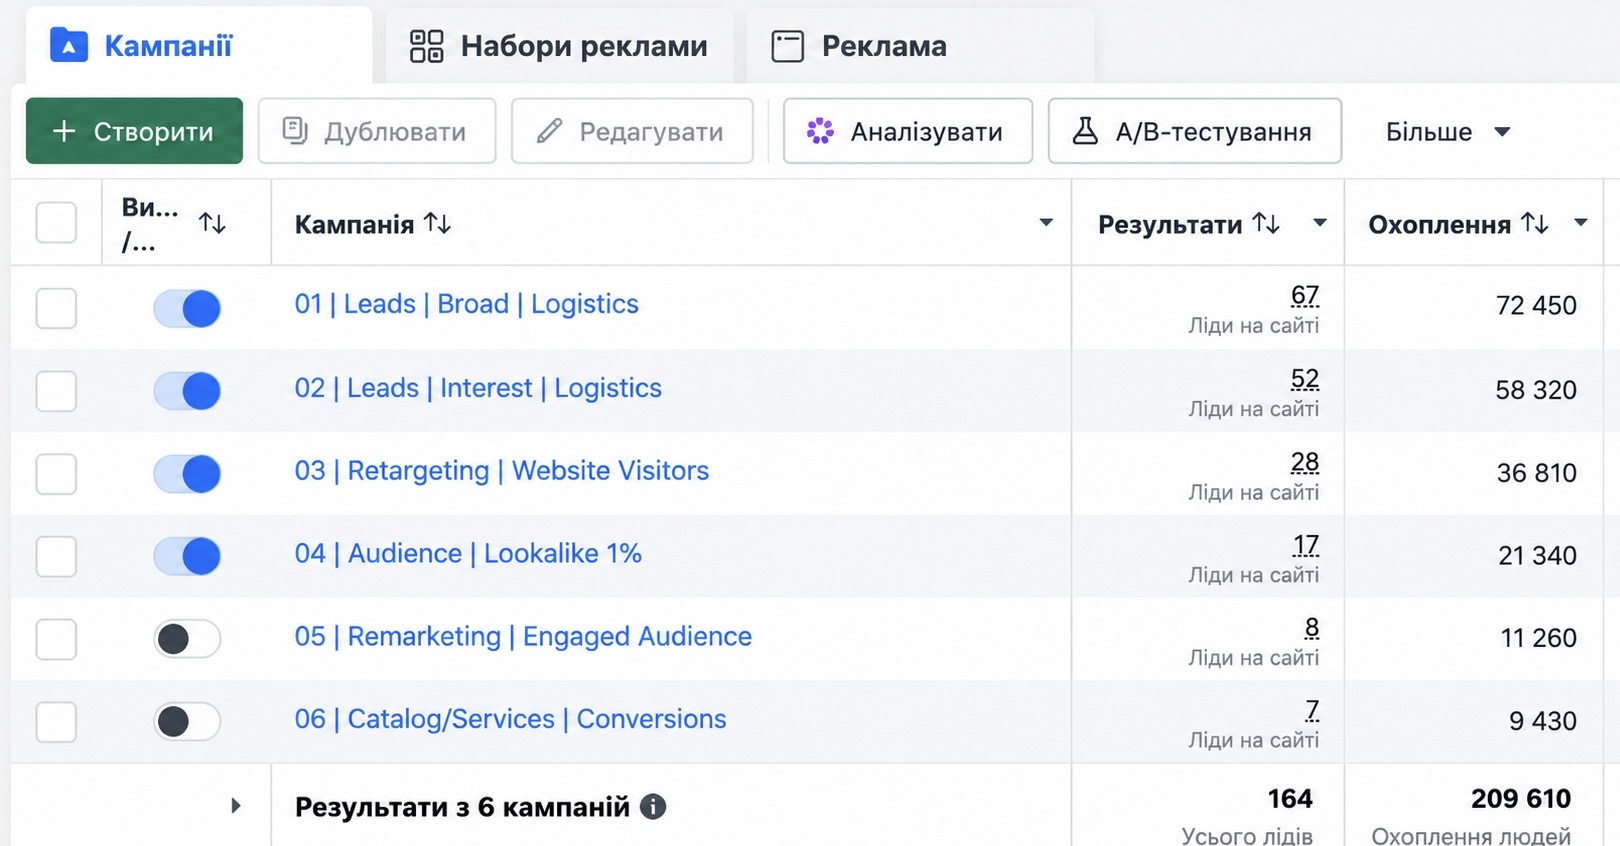This screenshot has height=846, width=1620.
Task: Start A/B-тестування from the toolbar
Action: 1195,131
